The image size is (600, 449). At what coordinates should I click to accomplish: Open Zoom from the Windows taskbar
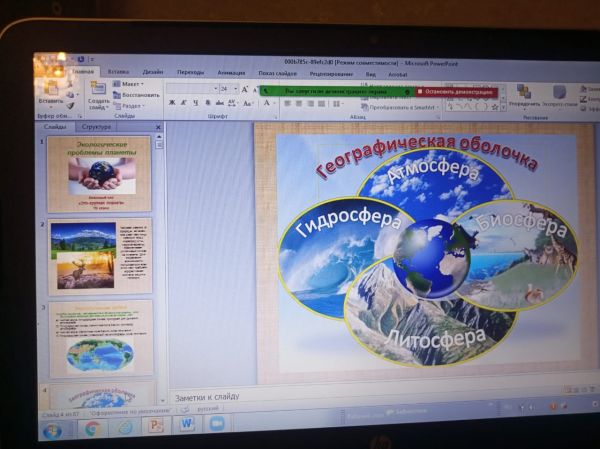[217, 423]
